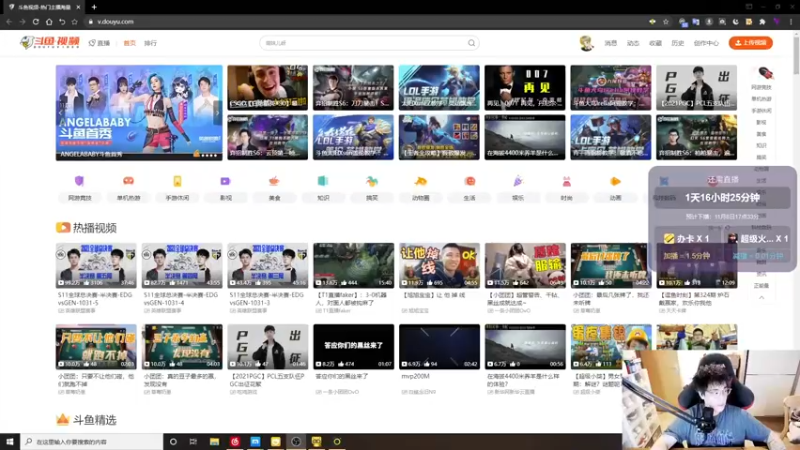The height and width of the screenshot is (450, 800).
Task: Open Task View on the taskbar
Action: [x=193, y=441]
